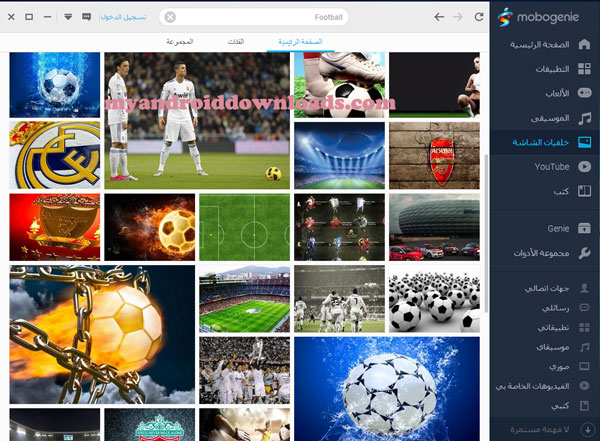
Task: Open the My Videos play icon
Action: tap(584, 386)
